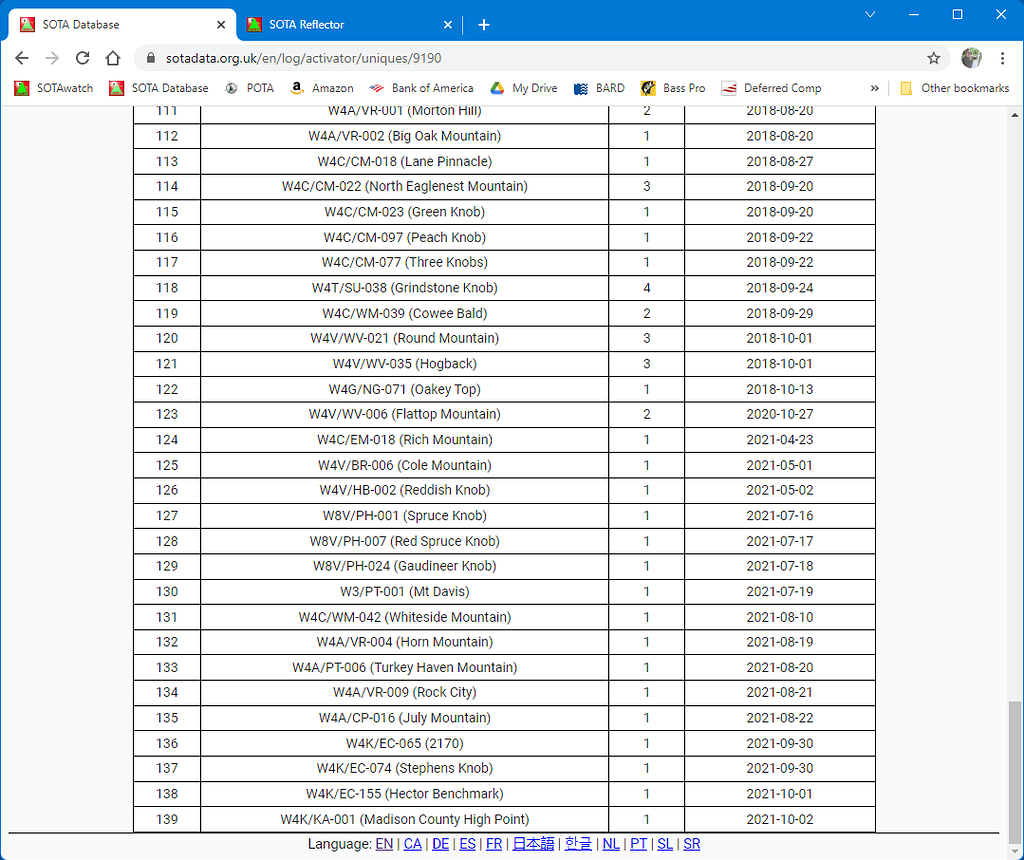The height and width of the screenshot is (860, 1024).
Task: Click the home icon in the toolbar
Action: click(112, 58)
